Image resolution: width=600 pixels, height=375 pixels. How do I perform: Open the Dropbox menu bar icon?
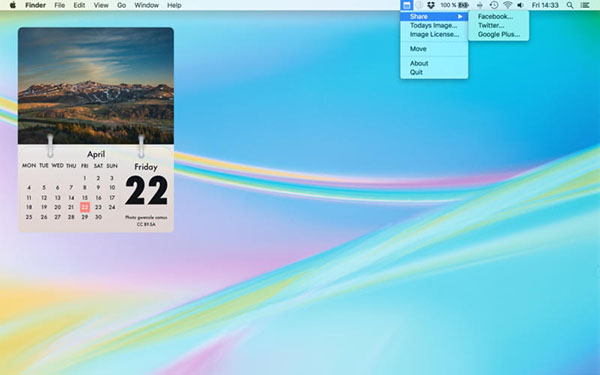tap(431, 5)
